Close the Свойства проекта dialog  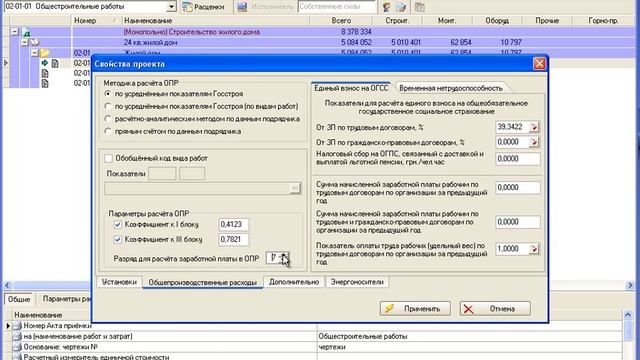[x=539, y=64]
